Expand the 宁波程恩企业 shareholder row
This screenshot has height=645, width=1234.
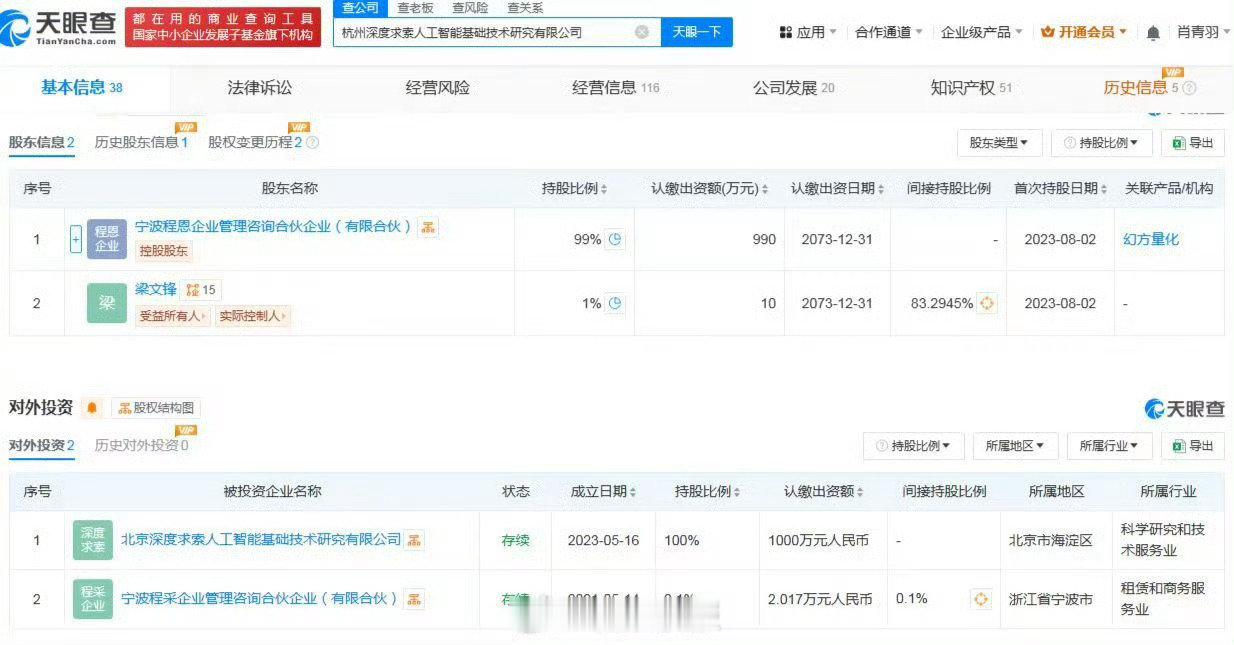click(76, 239)
